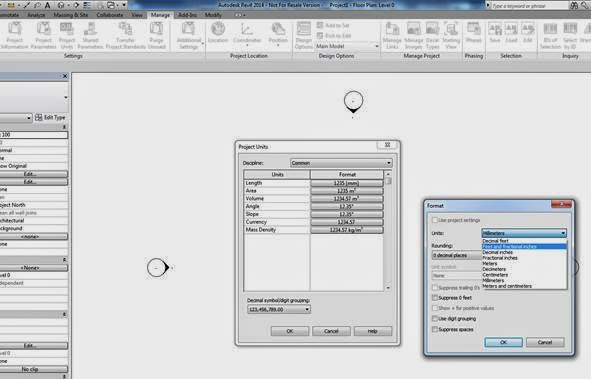Click Transfer Project Standards icon
The image size is (591, 379).
click(126, 35)
